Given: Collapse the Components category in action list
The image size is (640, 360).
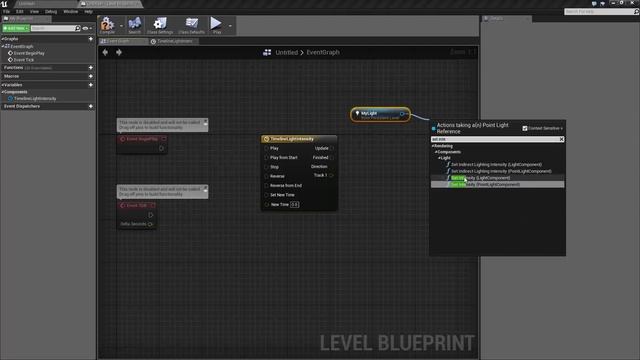Looking at the screenshot, I should pyautogui.click(x=436, y=152).
